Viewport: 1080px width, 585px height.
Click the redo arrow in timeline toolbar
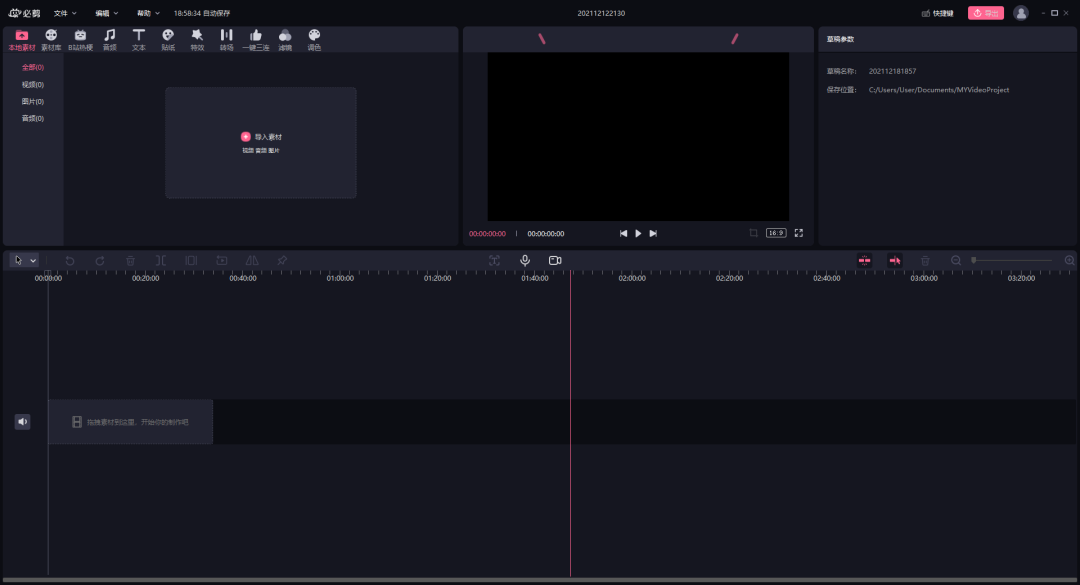point(100,260)
